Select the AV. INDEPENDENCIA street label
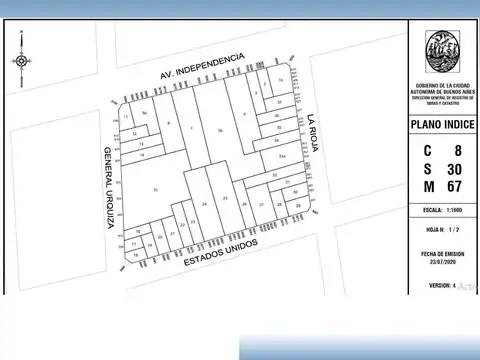The width and height of the screenshot is (480, 360). 202,66
